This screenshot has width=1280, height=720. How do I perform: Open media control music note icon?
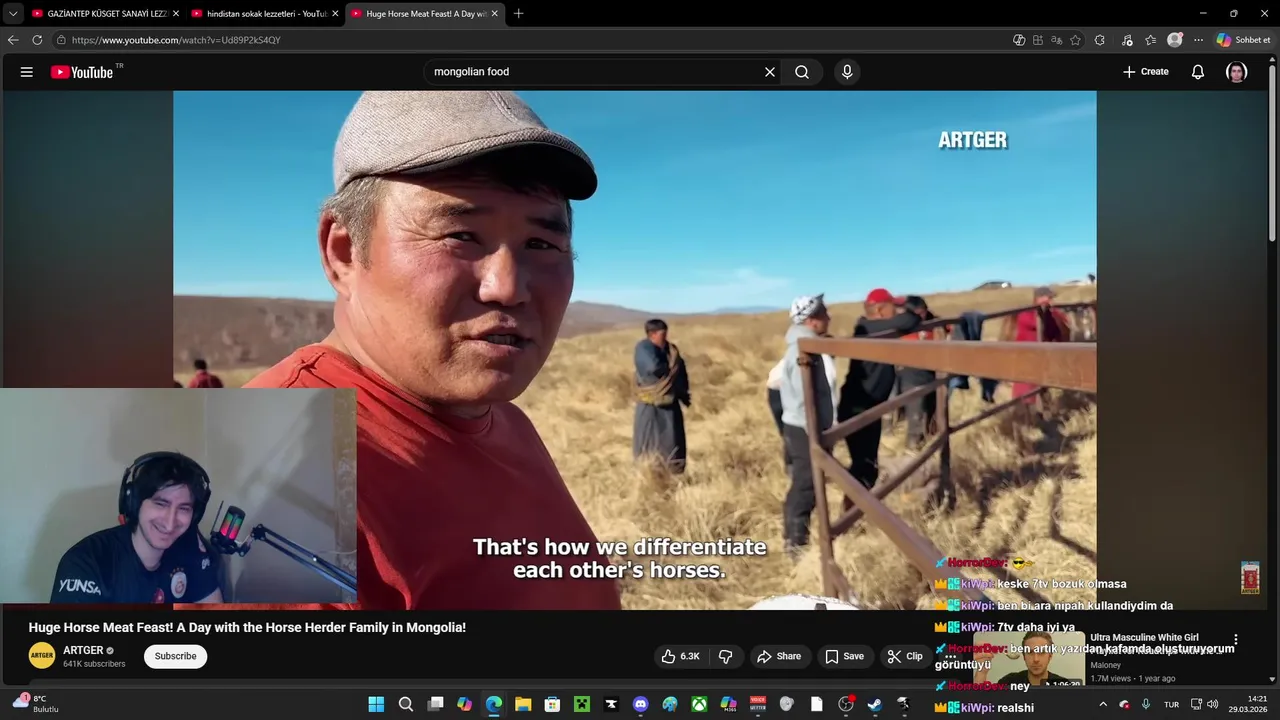tap(1127, 40)
